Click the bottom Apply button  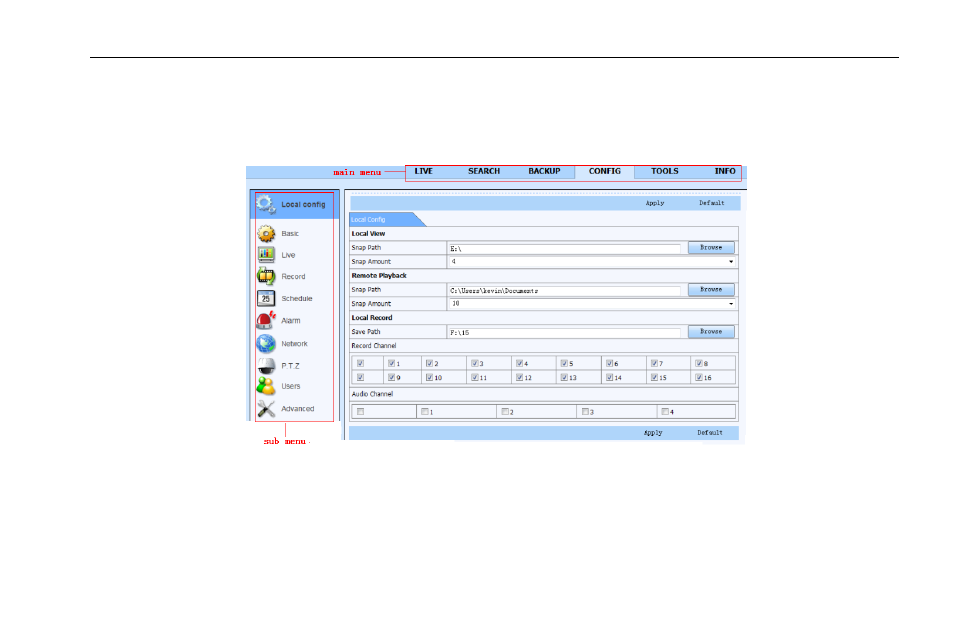(653, 433)
